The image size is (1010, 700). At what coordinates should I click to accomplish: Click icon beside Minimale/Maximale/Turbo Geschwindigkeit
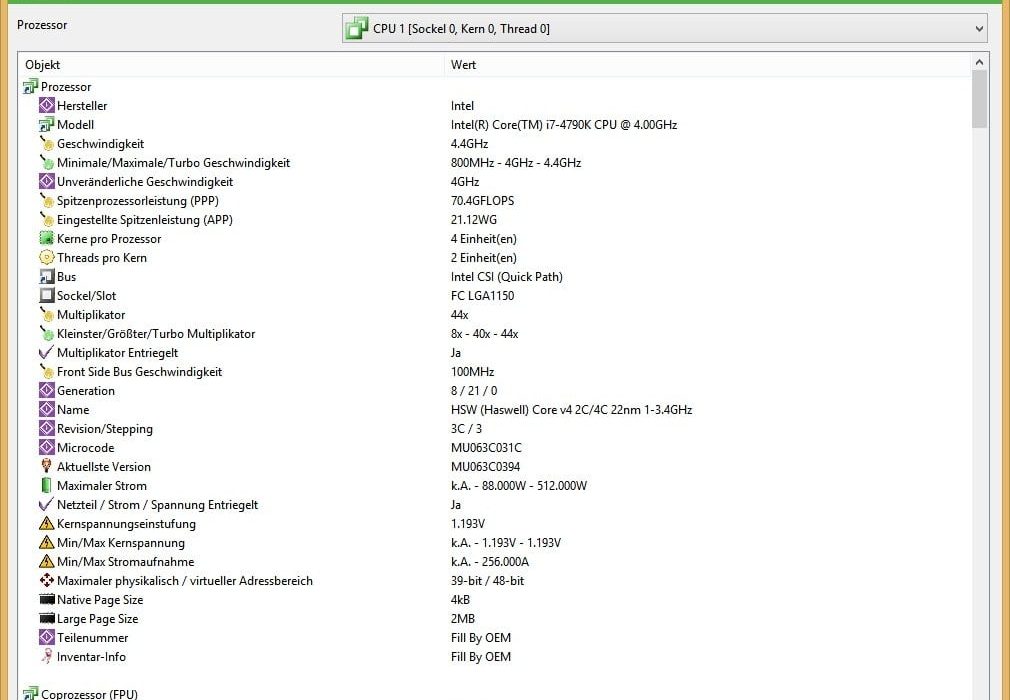(46, 162)
